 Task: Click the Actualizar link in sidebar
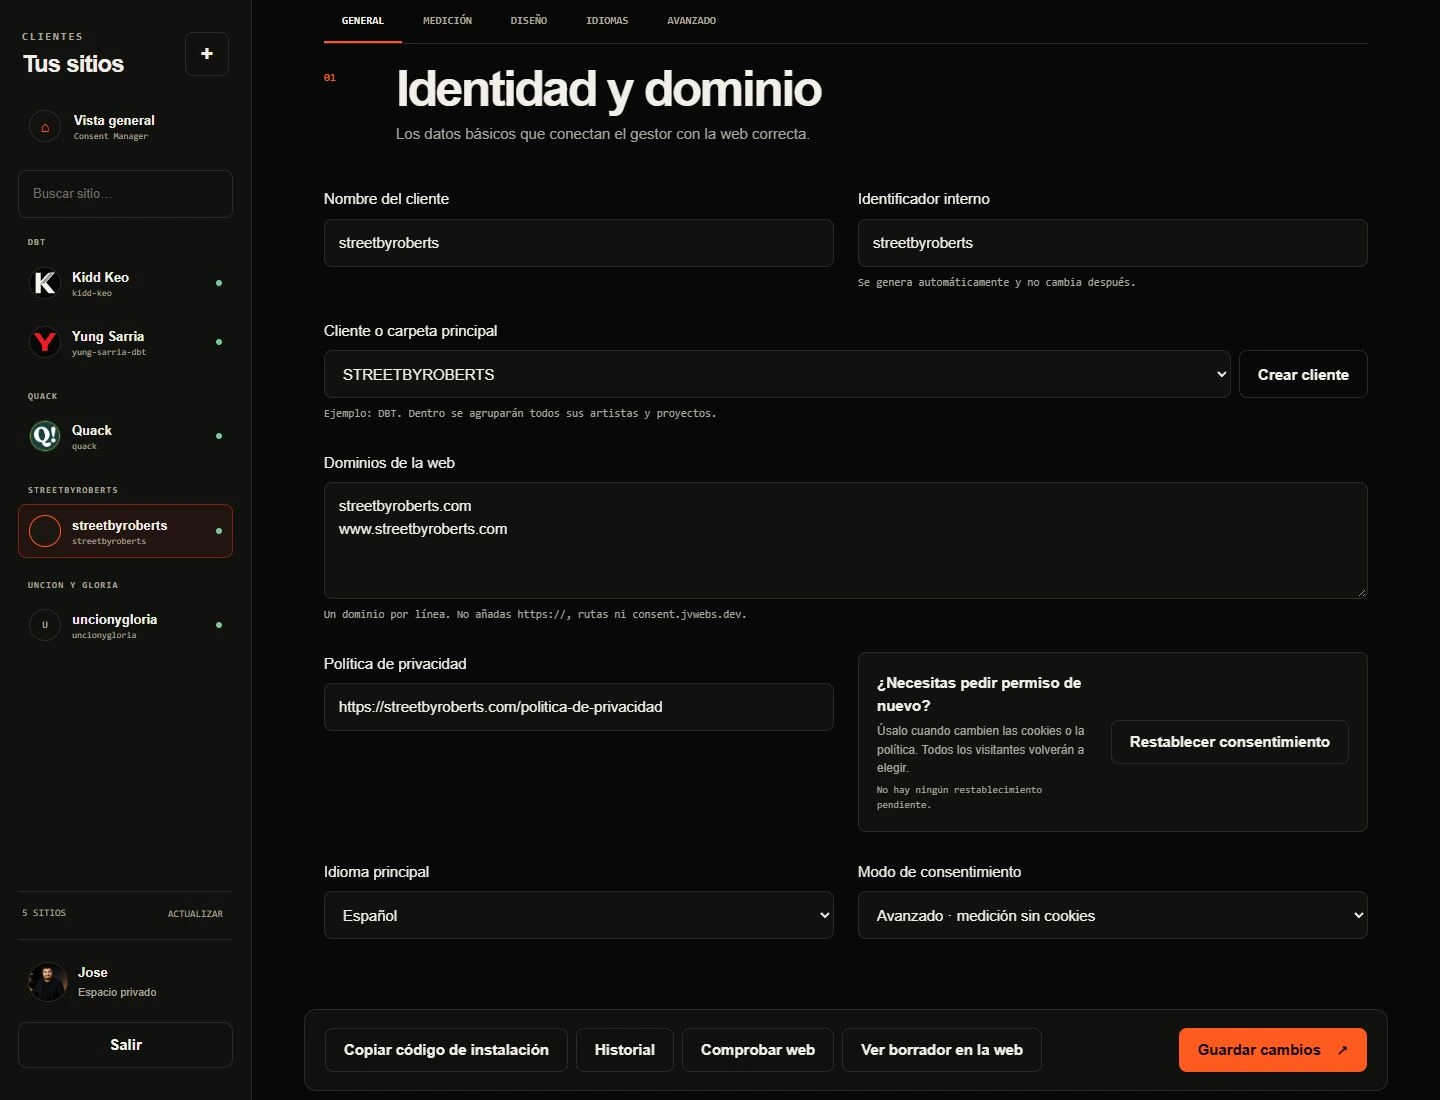point(195,914)
